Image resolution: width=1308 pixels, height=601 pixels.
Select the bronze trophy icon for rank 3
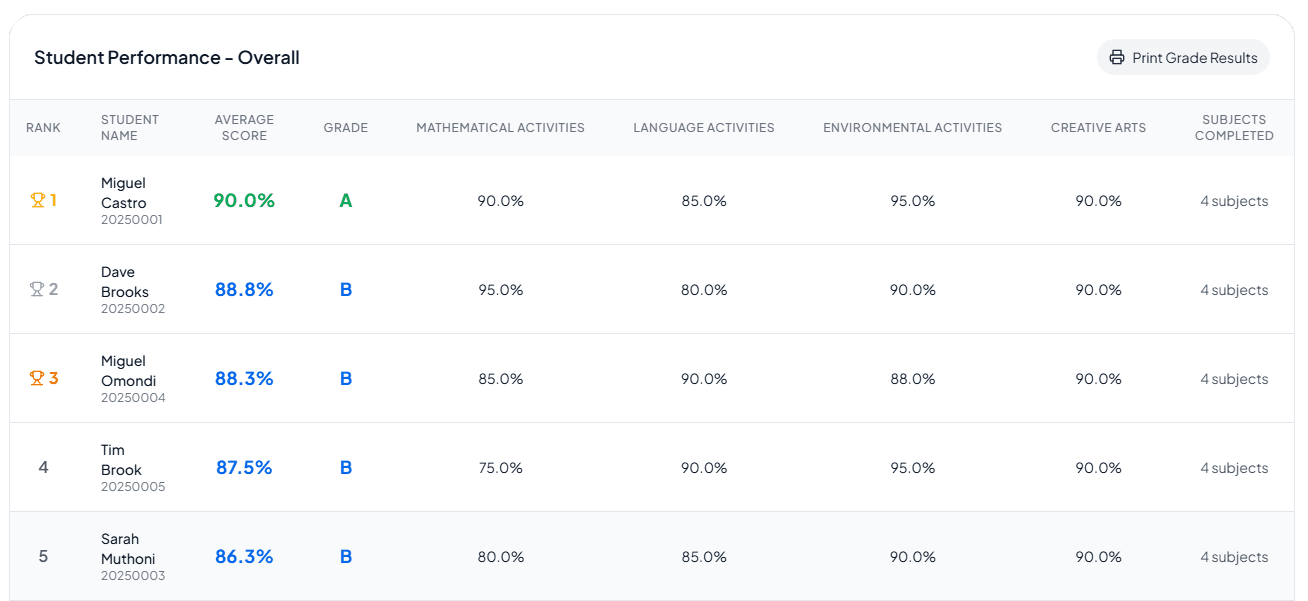point(36,378)
